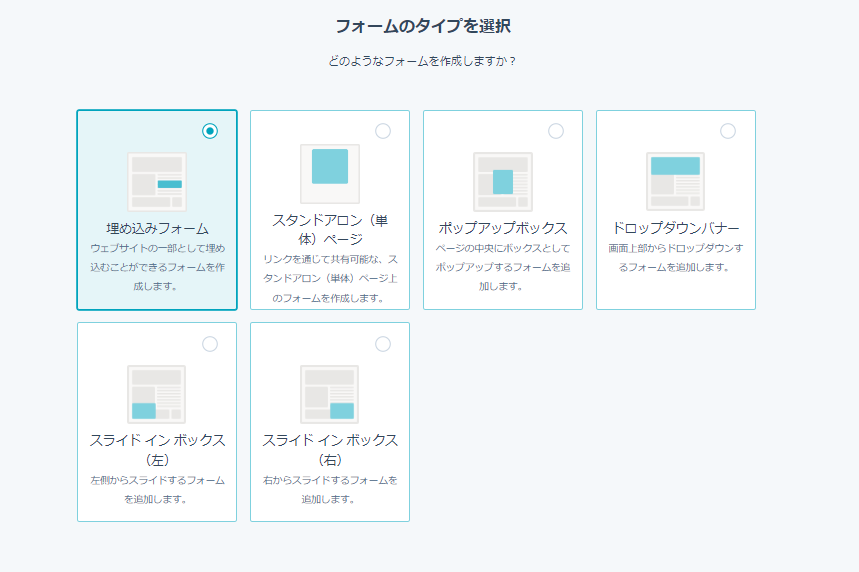
Task: Click the スライド イン ボックス（左） title
Action: (x=157, y=450)
